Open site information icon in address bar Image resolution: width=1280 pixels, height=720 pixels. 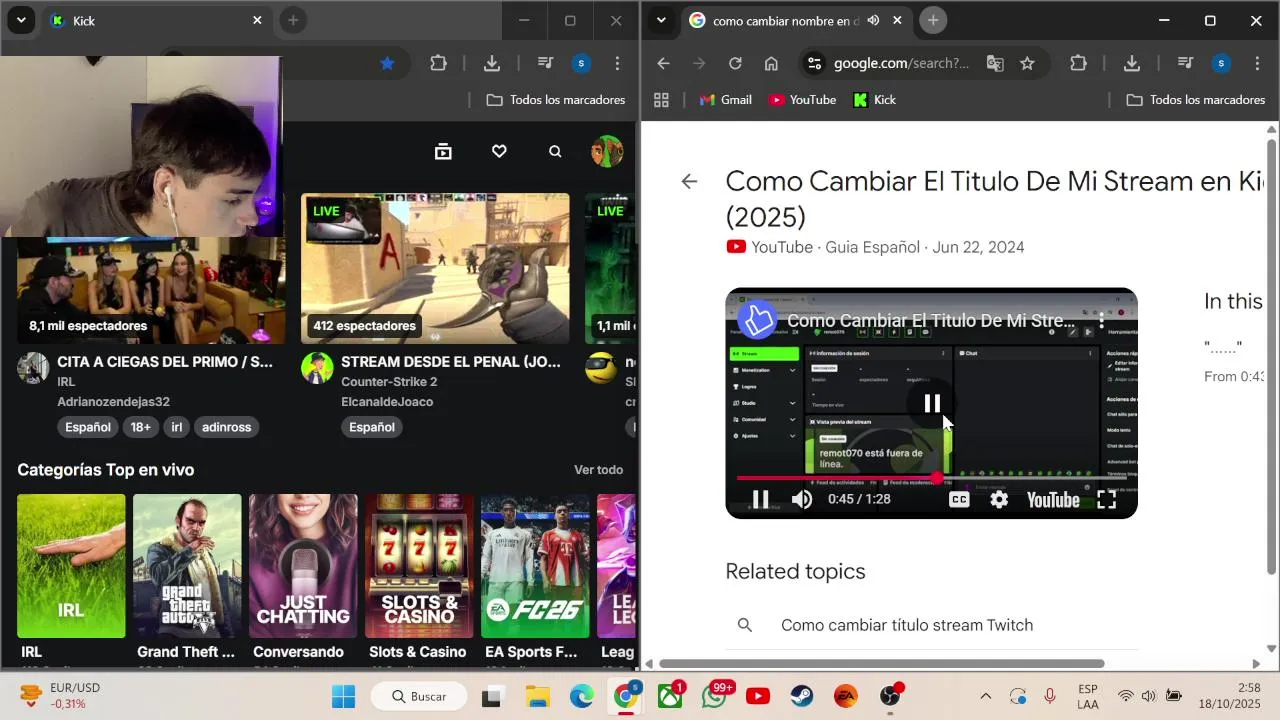click(814, 63)
